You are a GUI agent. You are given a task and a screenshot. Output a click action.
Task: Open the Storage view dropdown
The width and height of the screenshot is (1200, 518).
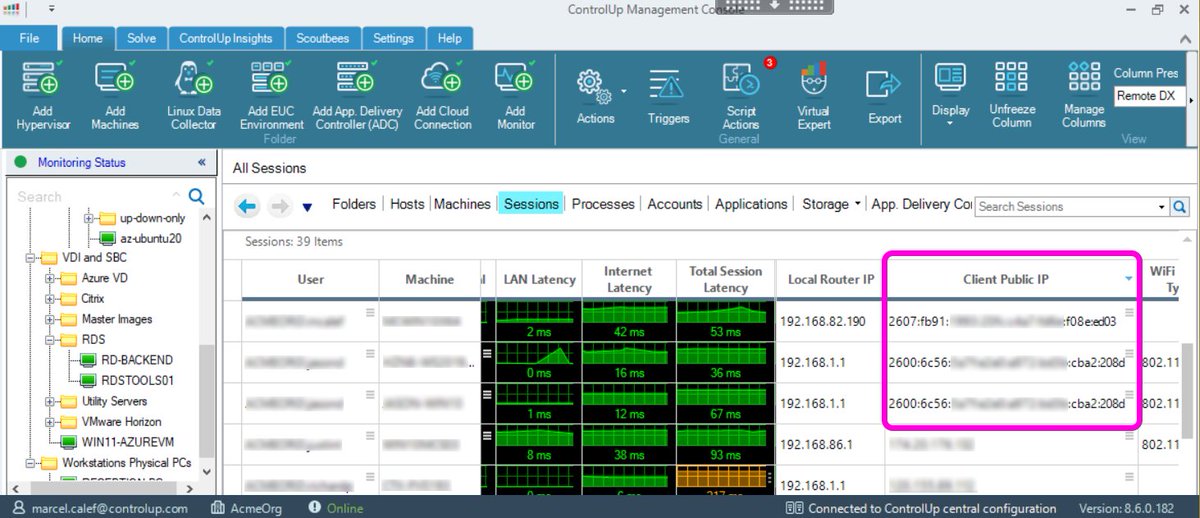(x=857, y=204)
